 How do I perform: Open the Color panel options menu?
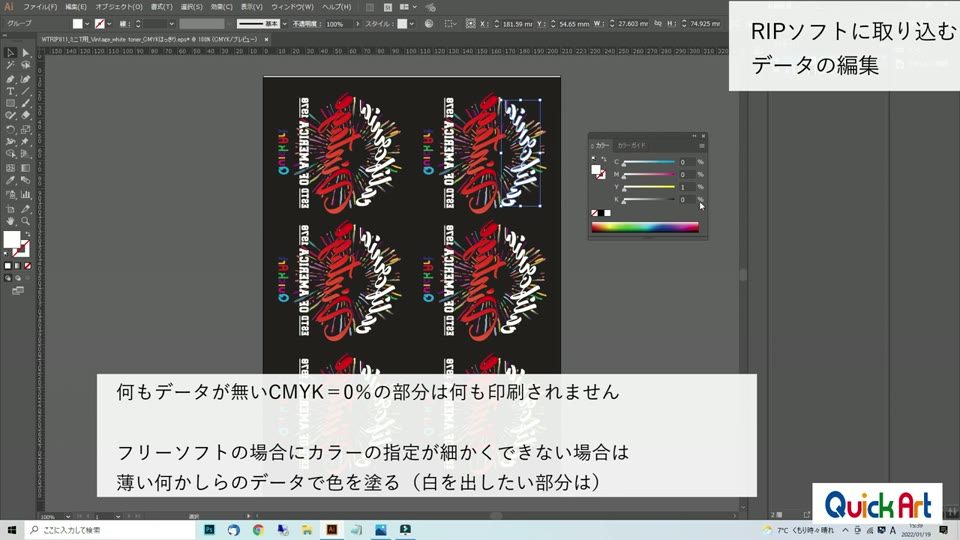tap(702, 146)
